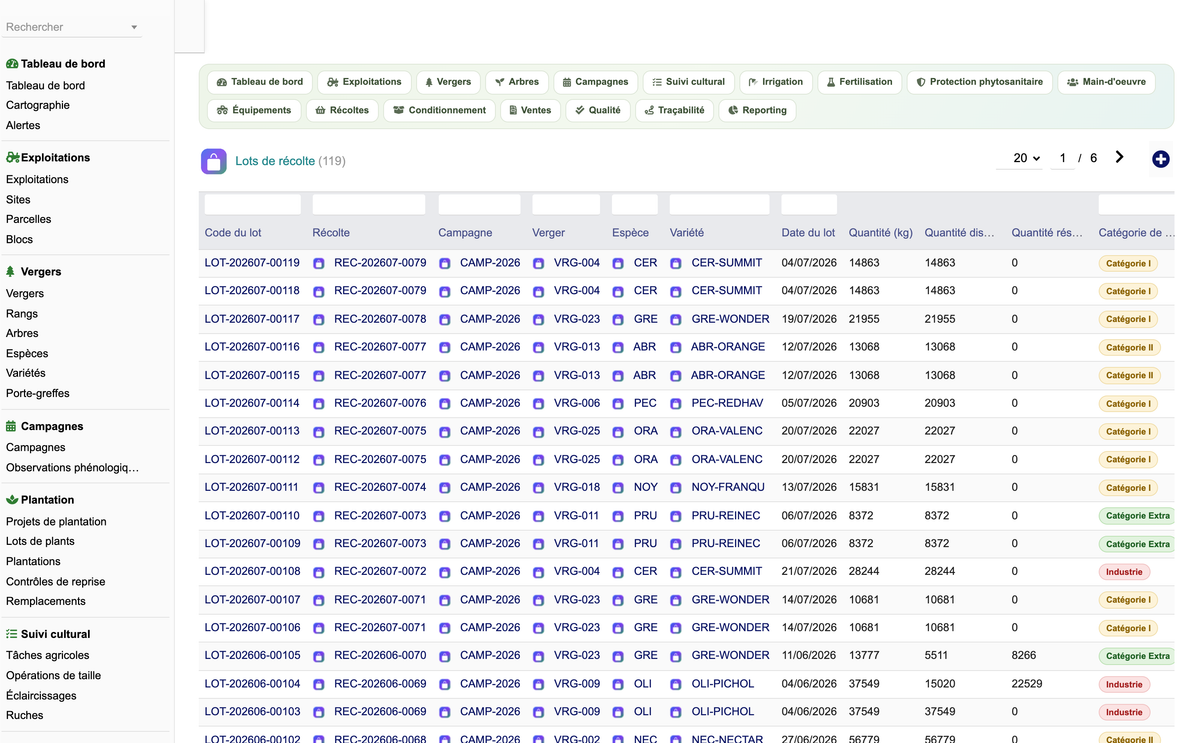Open lot LOT-202606-00105
This screenshot has width=1200, height=743.
pos(252,655)
